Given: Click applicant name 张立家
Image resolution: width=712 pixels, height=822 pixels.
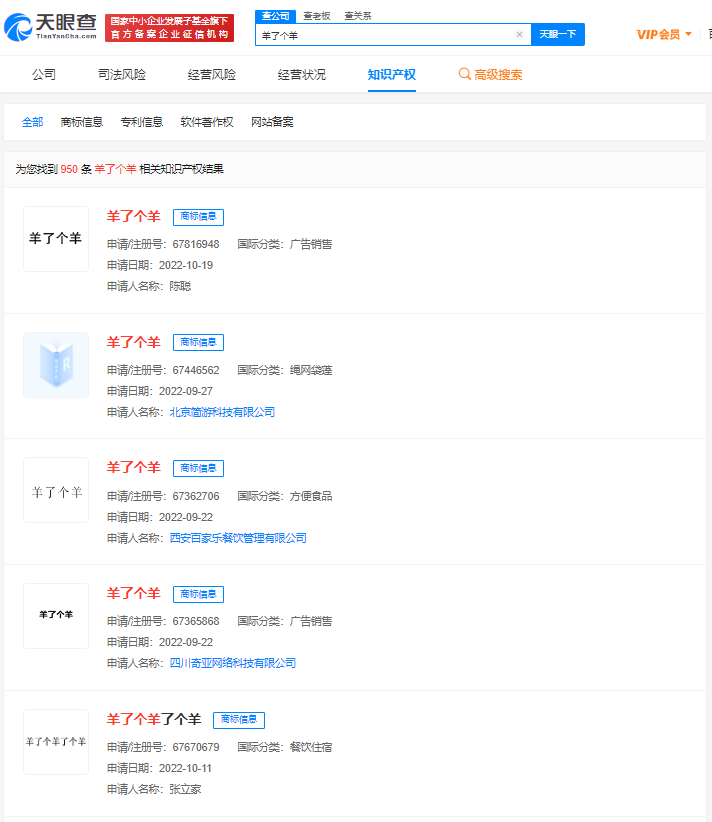Looking at the screenshot, I should click(186, 789).
